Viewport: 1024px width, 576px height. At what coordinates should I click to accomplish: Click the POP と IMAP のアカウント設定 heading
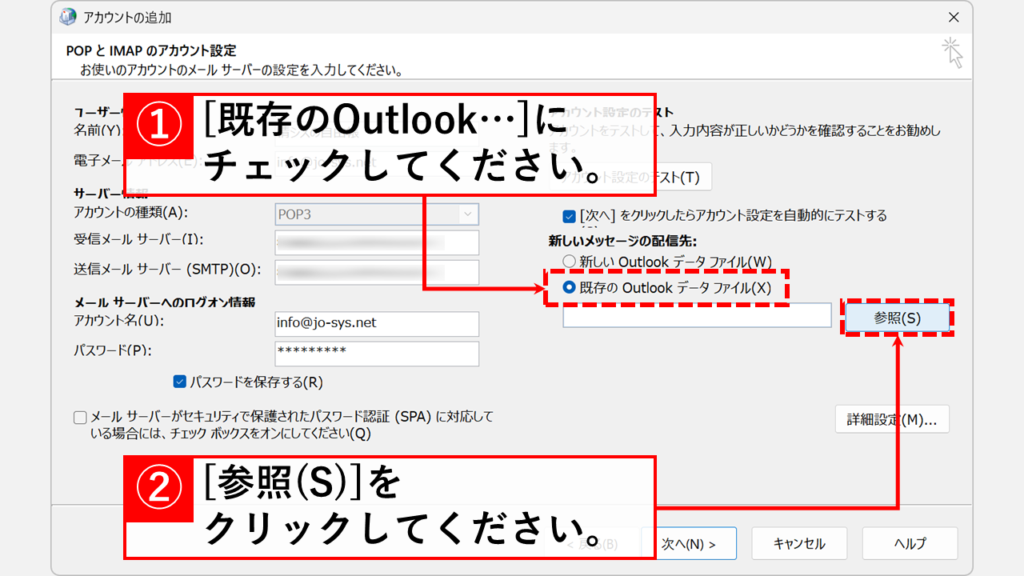pos(151,51)
